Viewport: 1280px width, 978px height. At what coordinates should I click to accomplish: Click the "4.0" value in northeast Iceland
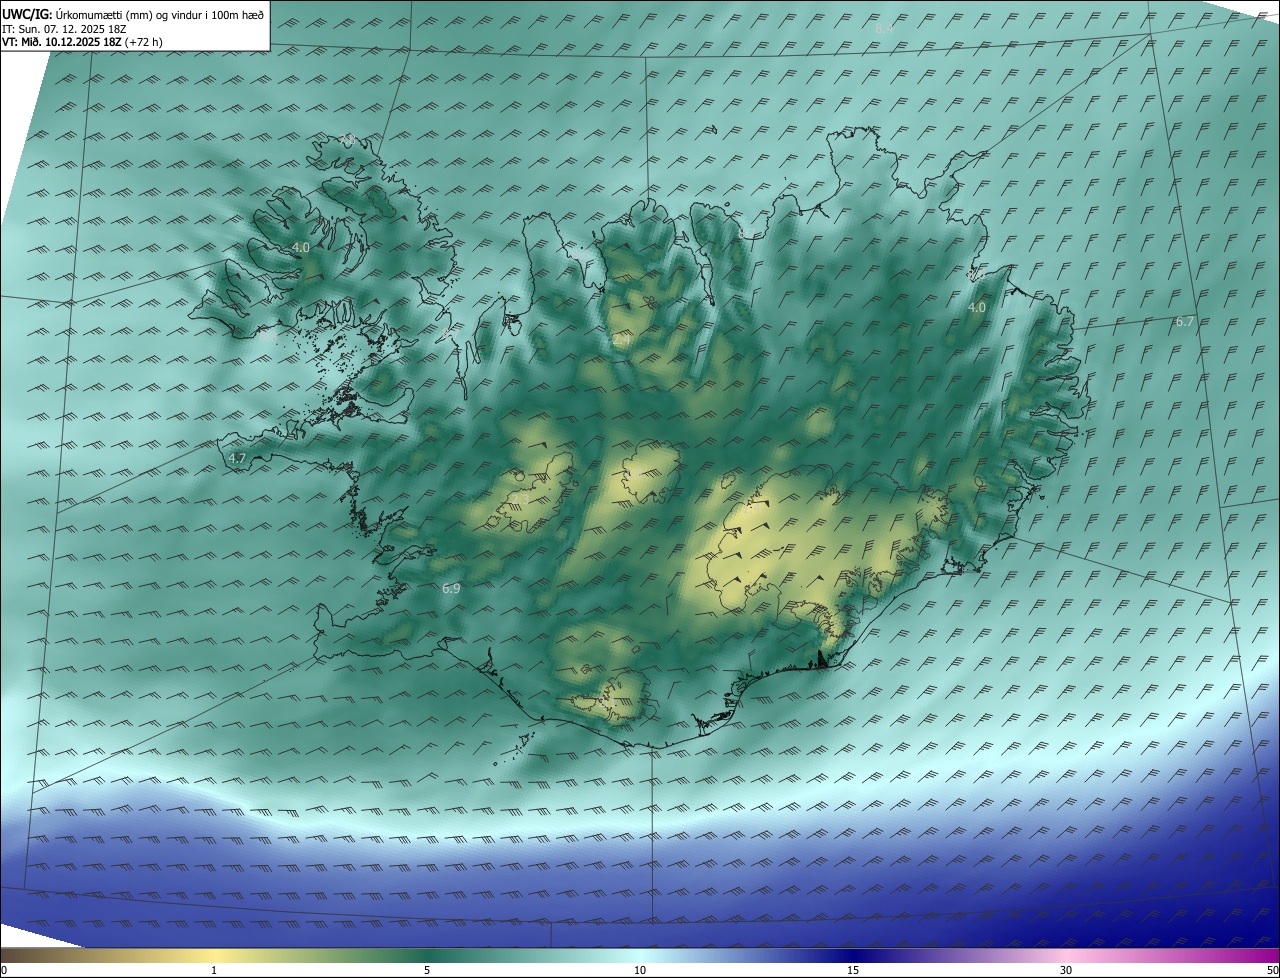coord(977,308)
